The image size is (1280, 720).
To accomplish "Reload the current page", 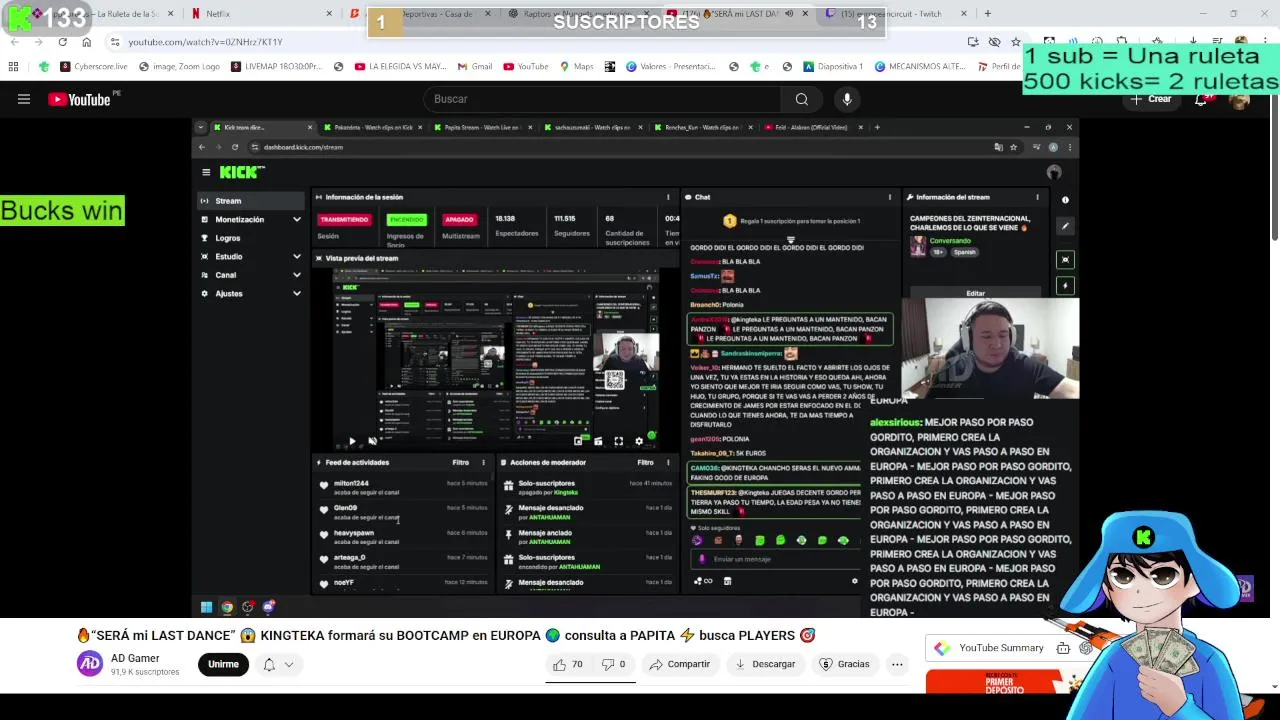I will pos(62,42).
